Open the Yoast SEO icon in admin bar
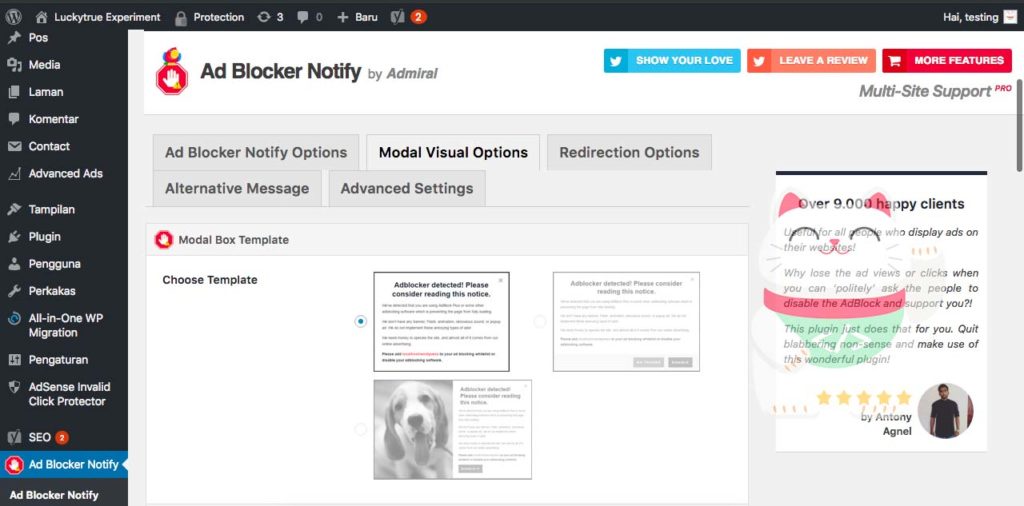The image size is (1024, 506). 398,17
